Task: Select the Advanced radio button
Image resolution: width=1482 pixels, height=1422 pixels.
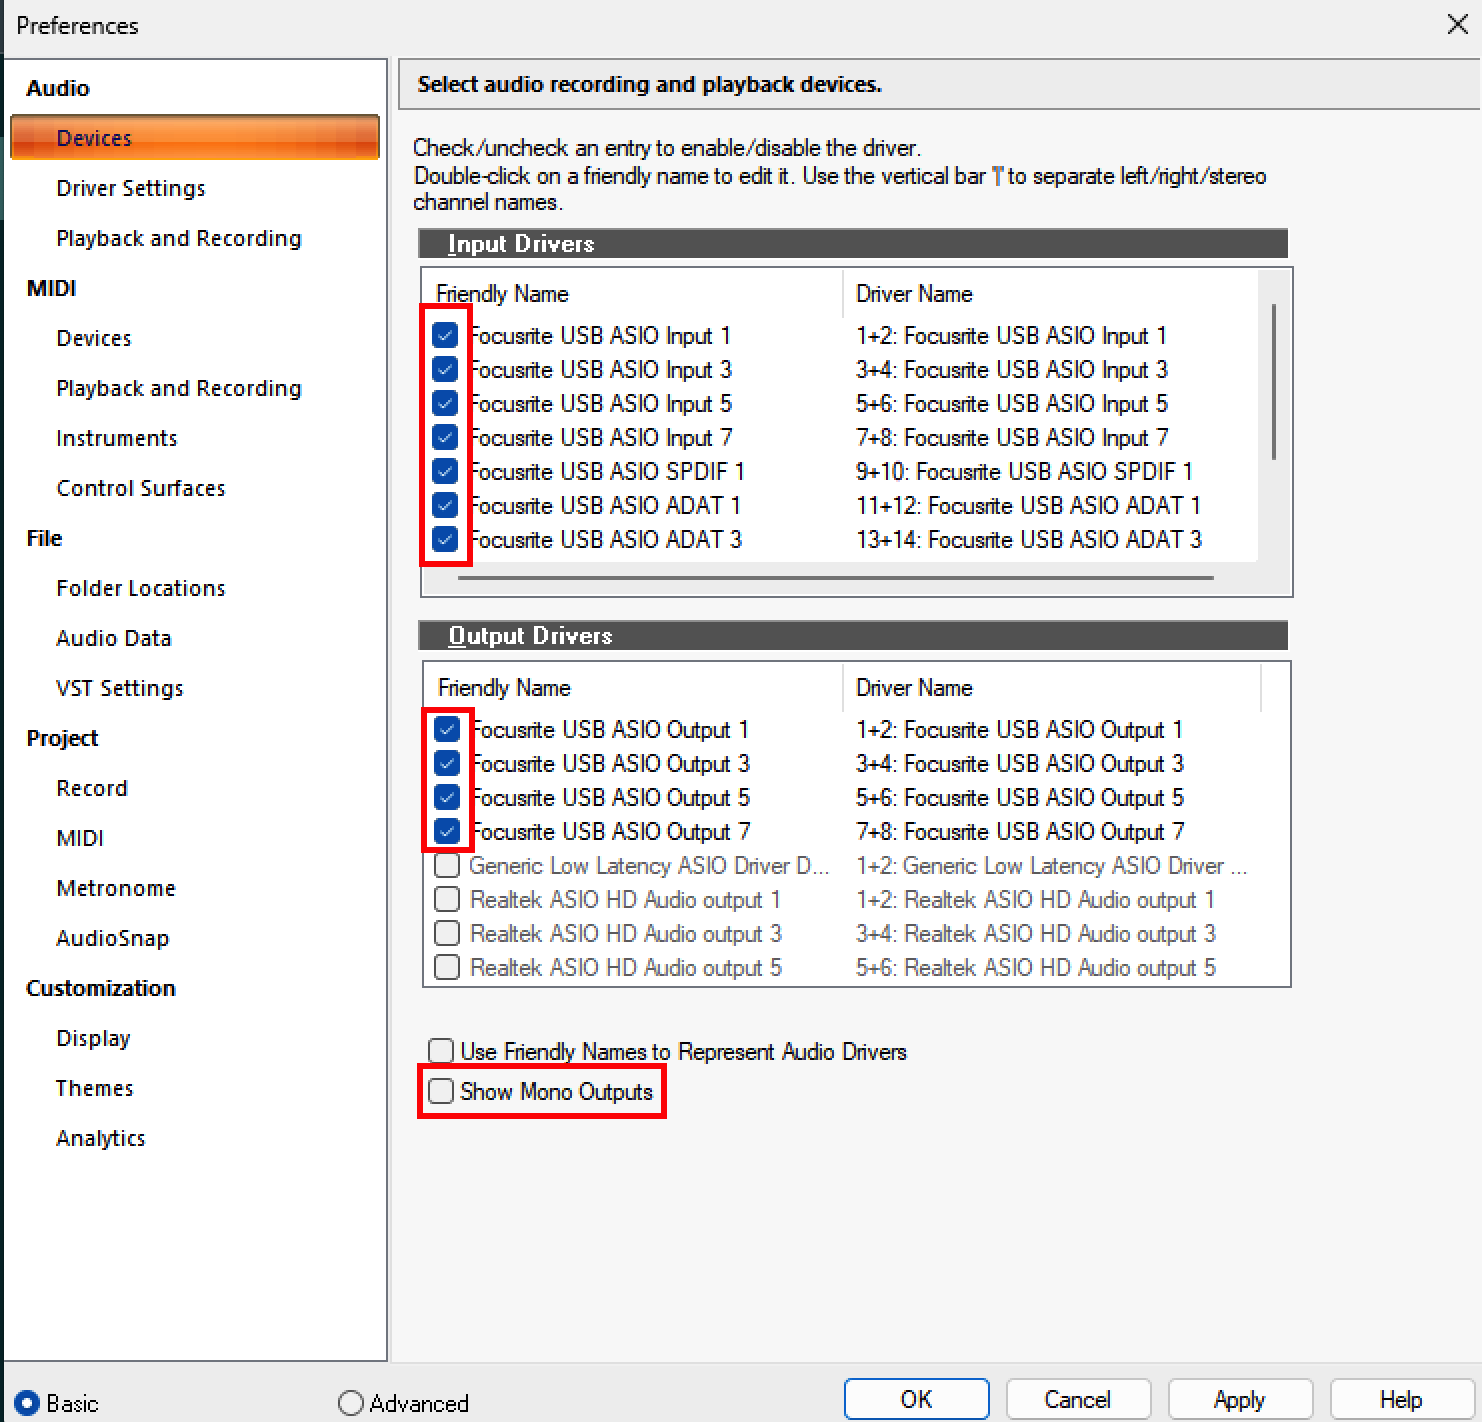Action: (351, 1403)
